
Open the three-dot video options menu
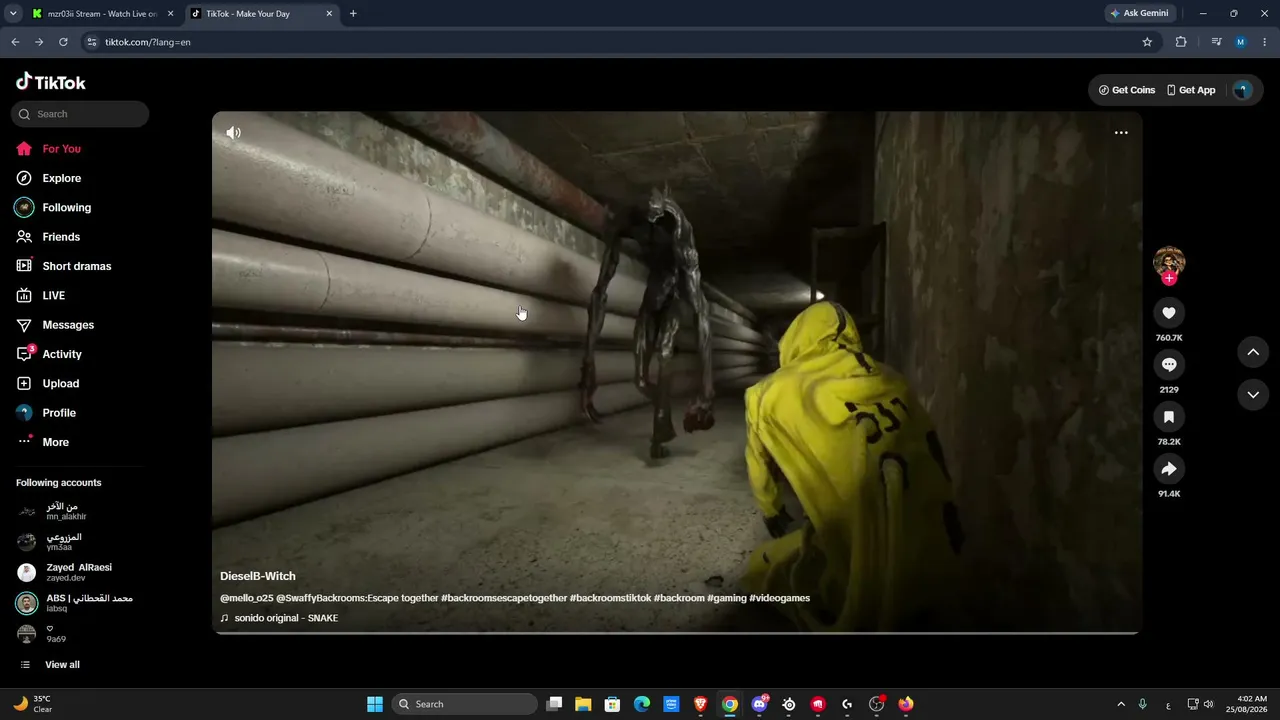1121,132
